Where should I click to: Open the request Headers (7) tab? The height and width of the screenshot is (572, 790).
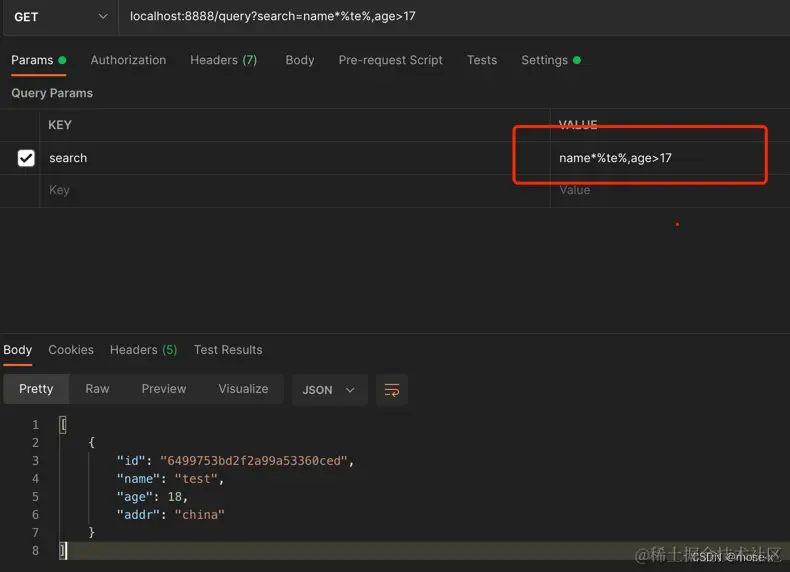(x=223, y=60)
